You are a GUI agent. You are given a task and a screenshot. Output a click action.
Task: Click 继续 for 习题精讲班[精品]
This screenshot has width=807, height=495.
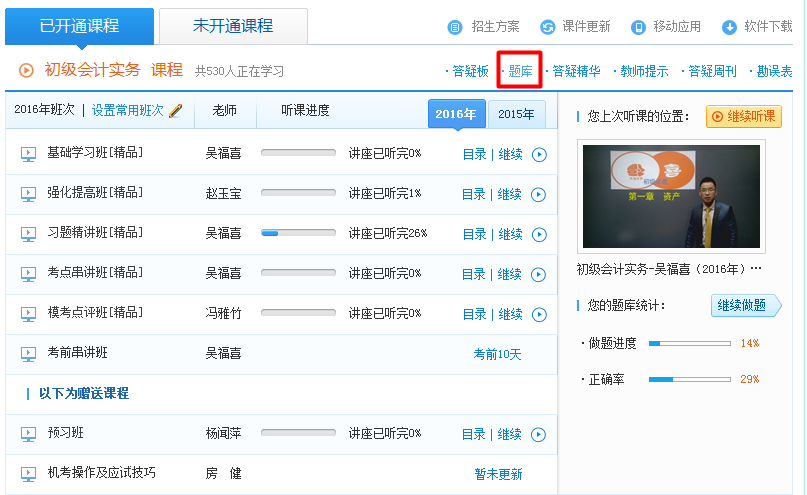point(511,235)
